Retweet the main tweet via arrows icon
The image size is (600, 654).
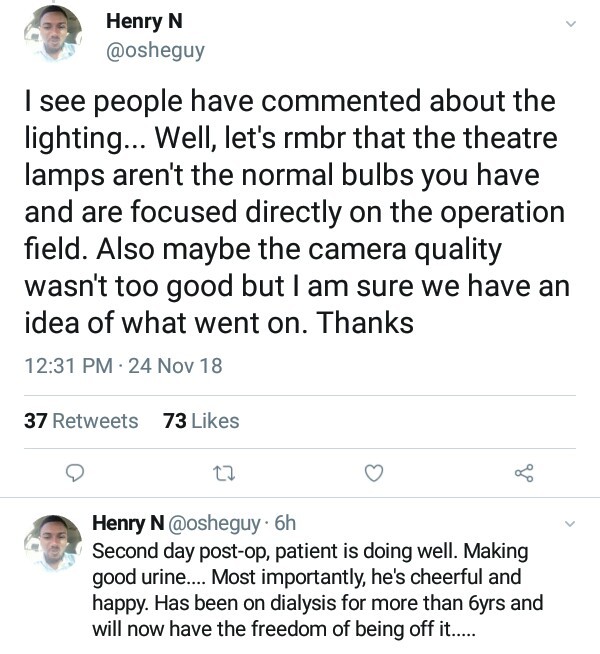point(225,473)
